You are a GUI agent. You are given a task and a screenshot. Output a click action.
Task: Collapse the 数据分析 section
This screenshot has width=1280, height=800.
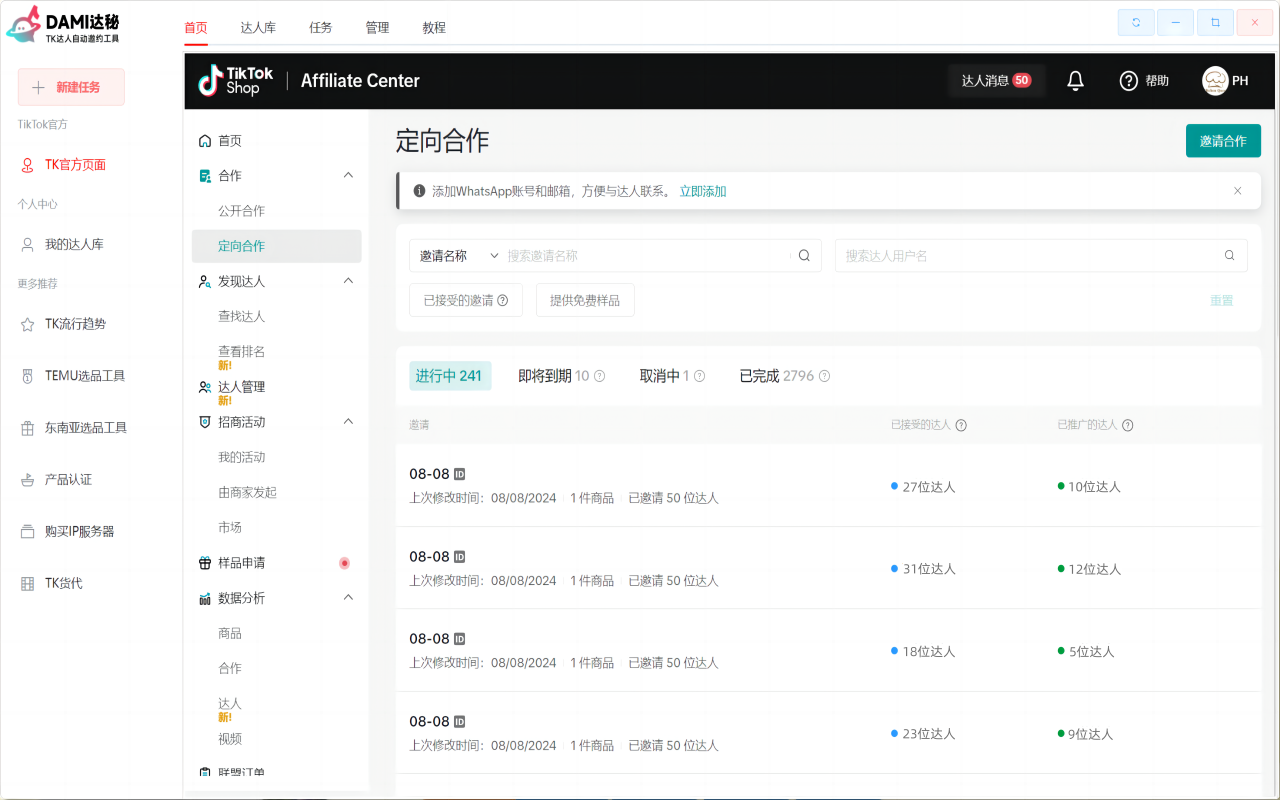coord(347,597)
